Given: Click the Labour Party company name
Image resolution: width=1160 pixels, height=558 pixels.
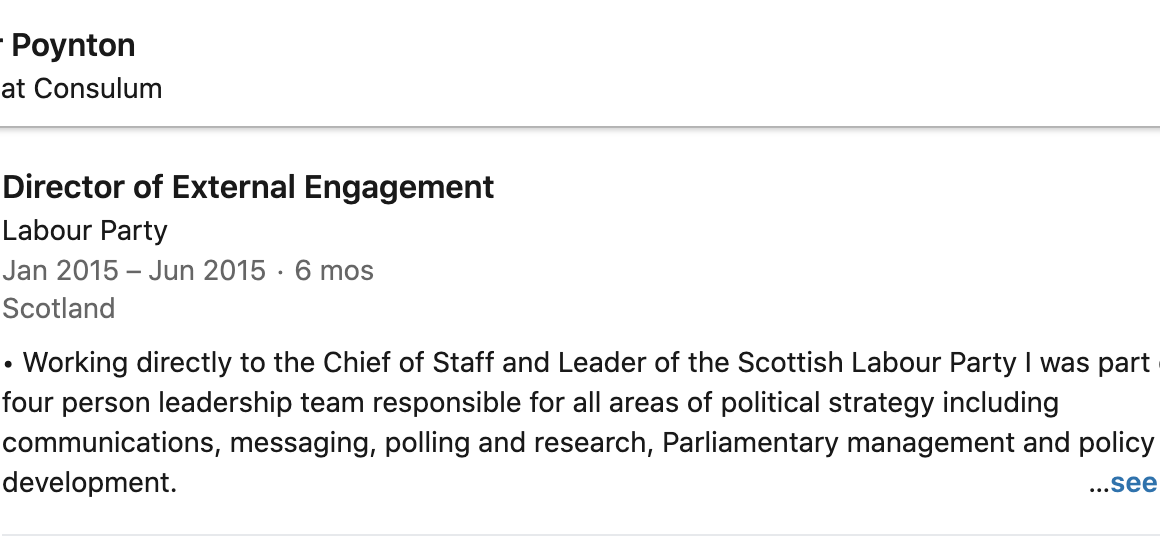Looking at the screenshot, I should [x=85, y=230].
